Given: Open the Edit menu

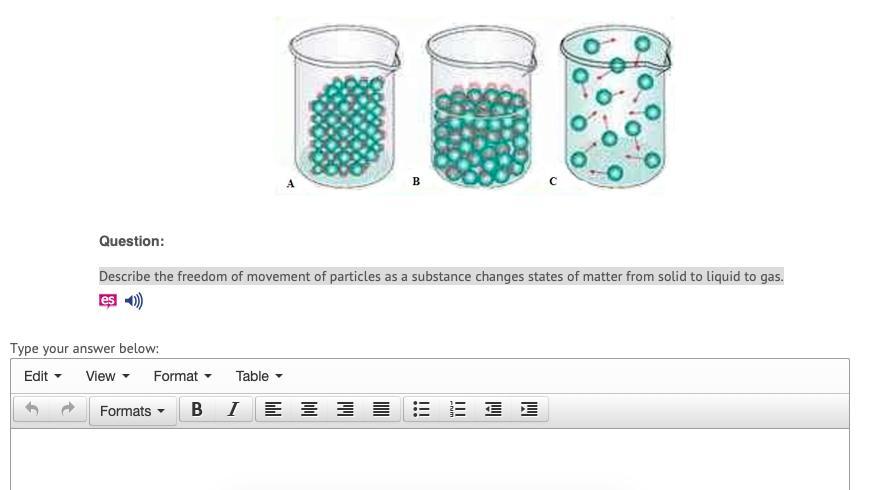Looking at the screenshot, I should point(43,376).
